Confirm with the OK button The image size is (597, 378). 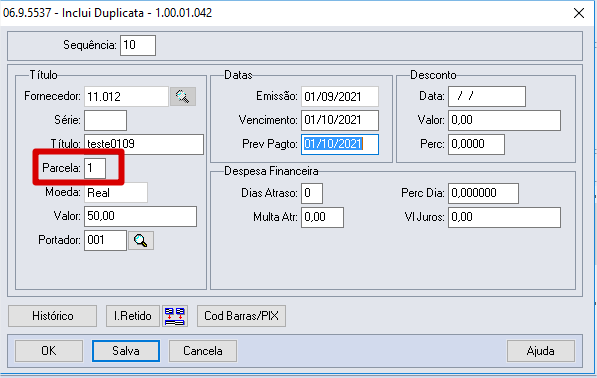coord(49,351)
